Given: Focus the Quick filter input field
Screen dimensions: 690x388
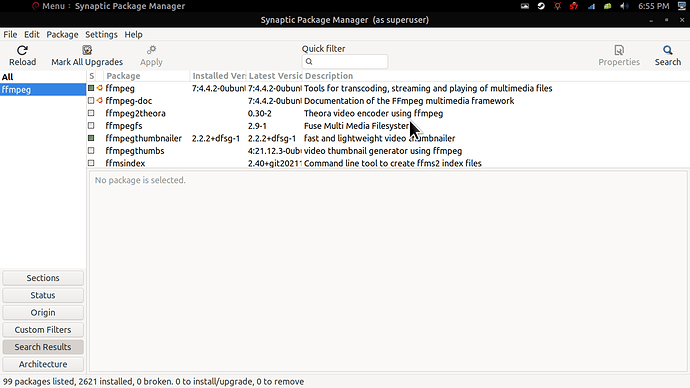Looking at the screenshot, I should pos(345,62).
